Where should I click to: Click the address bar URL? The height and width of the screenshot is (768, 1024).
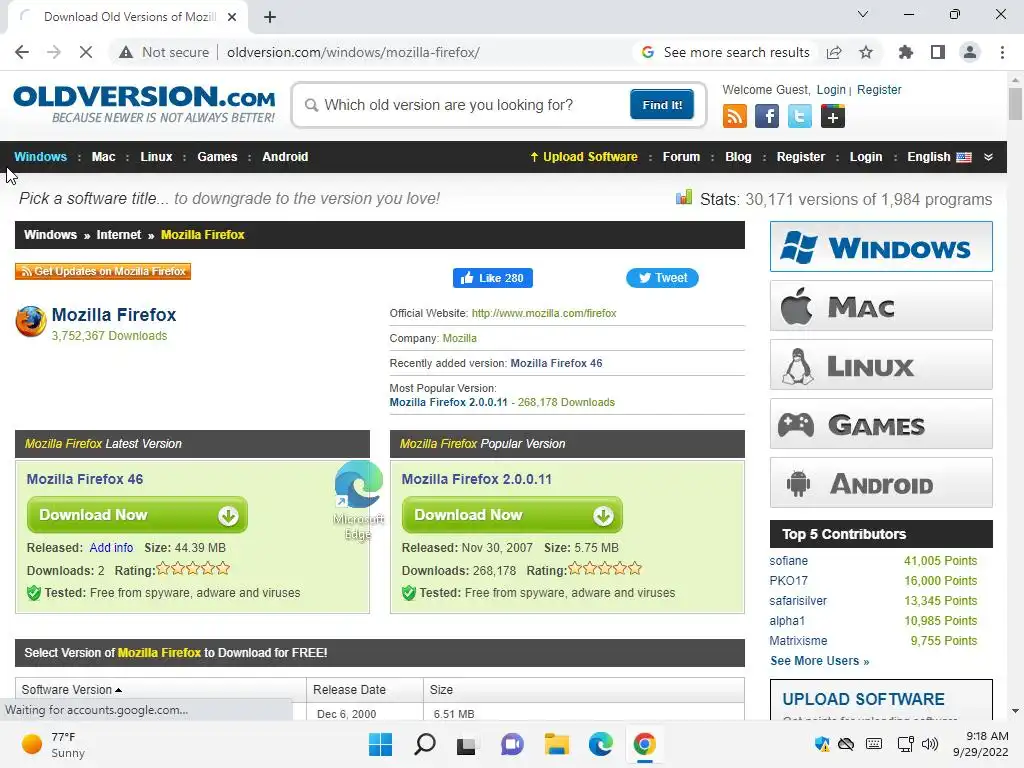(353, 52)
